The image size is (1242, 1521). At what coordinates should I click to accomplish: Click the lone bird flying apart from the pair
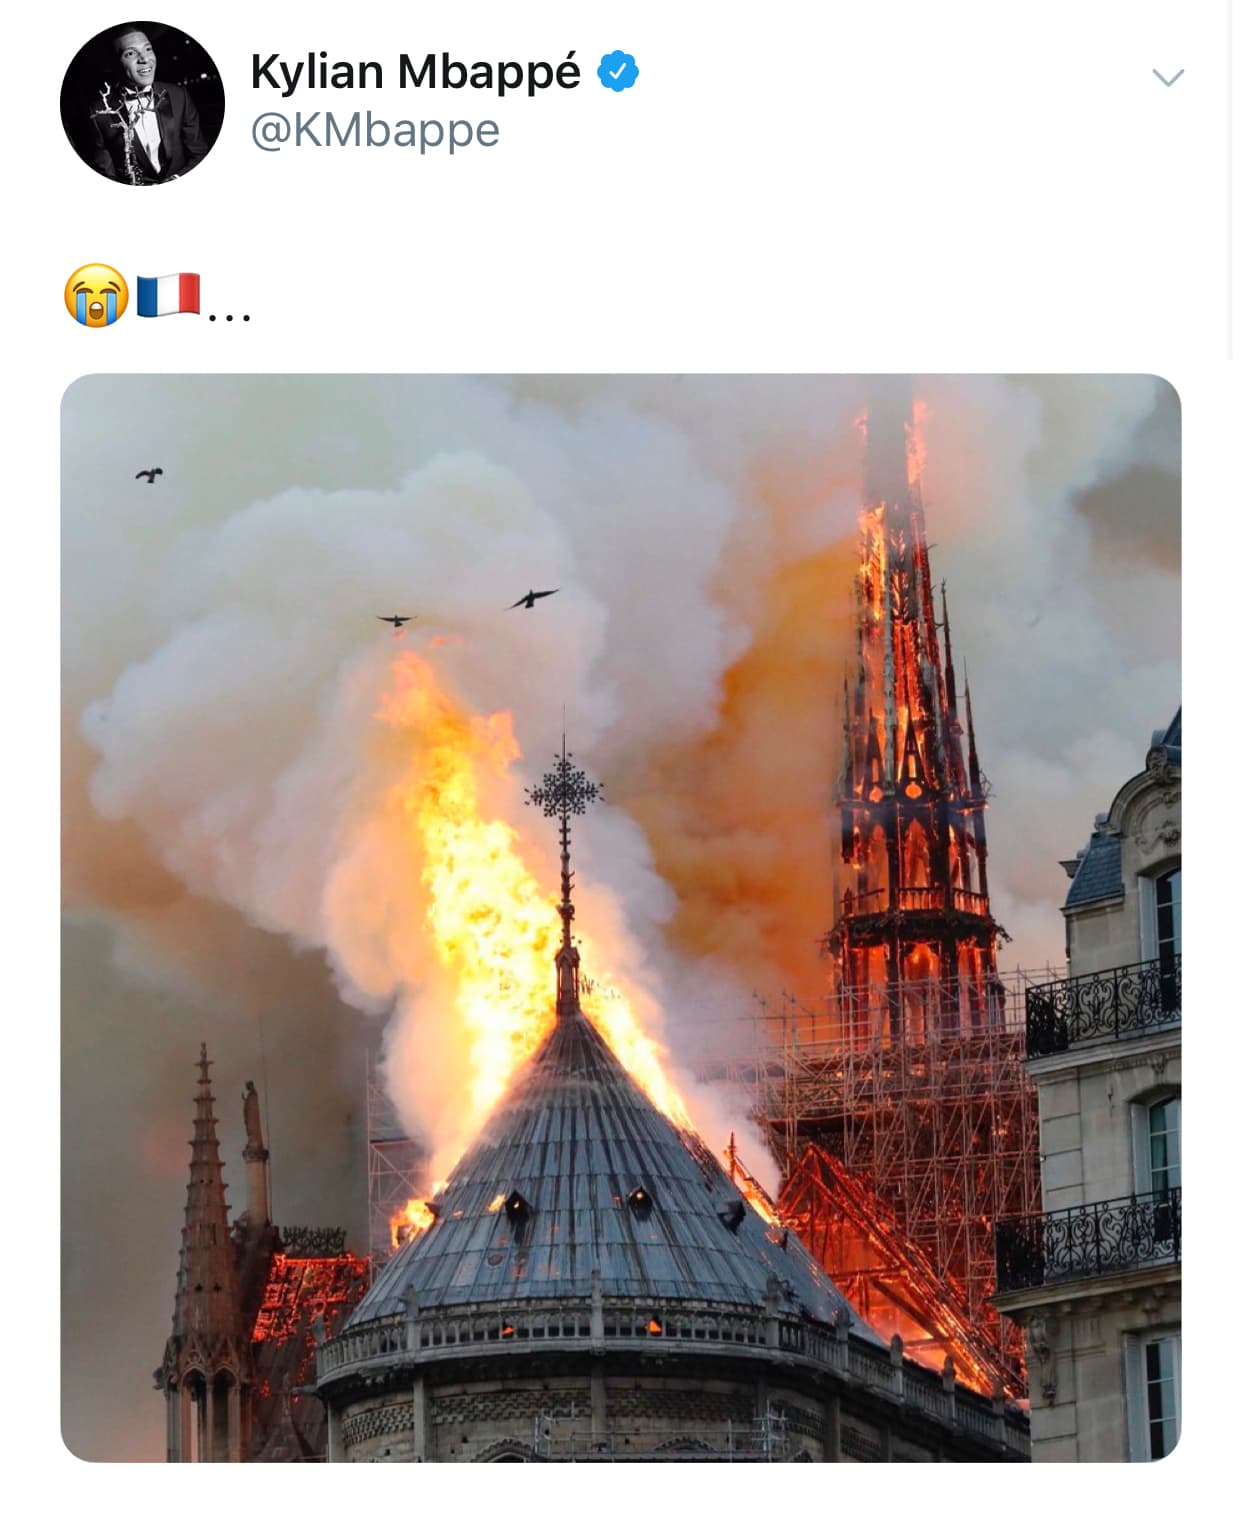click(x=149, y=474)
